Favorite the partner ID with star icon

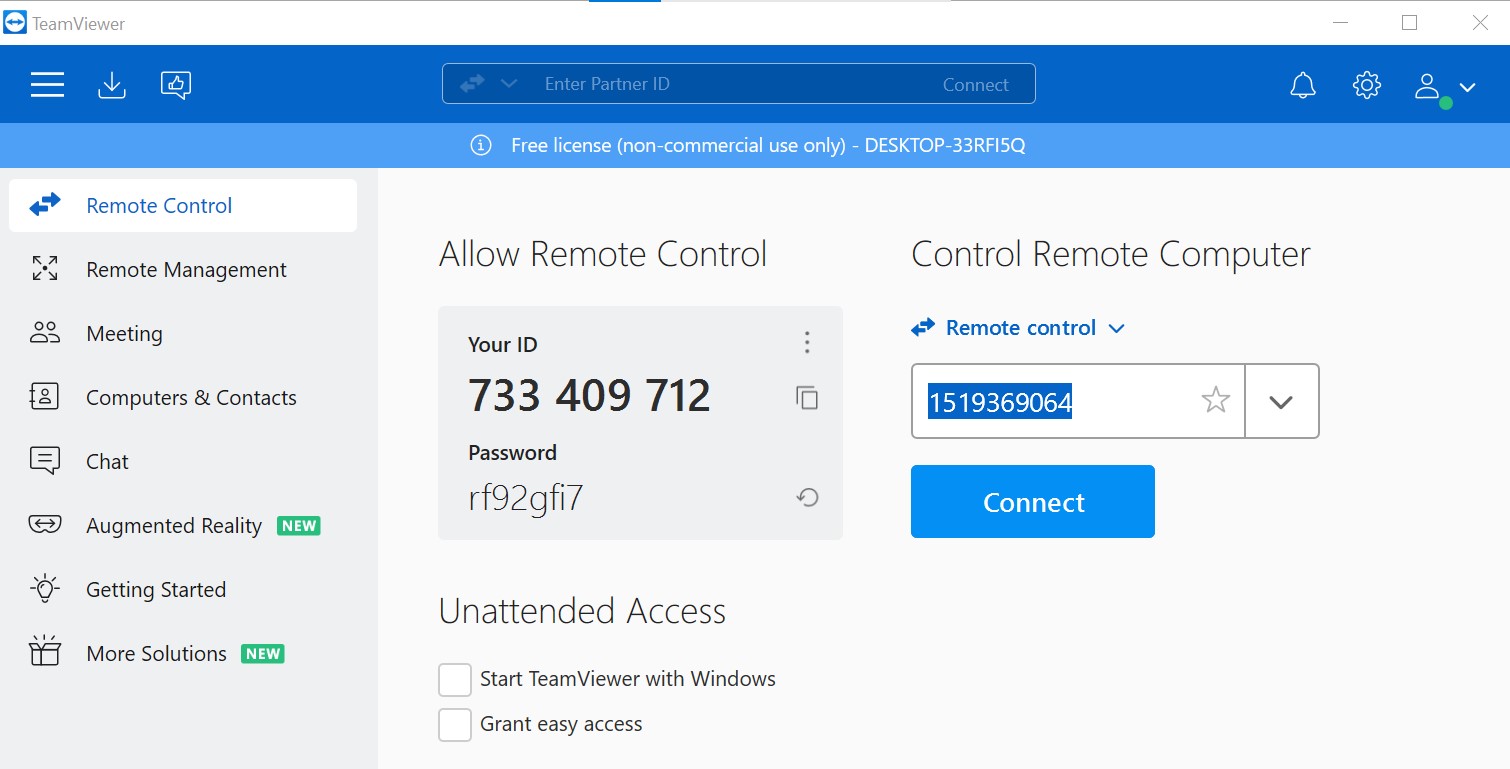(x=1215, y=401)
